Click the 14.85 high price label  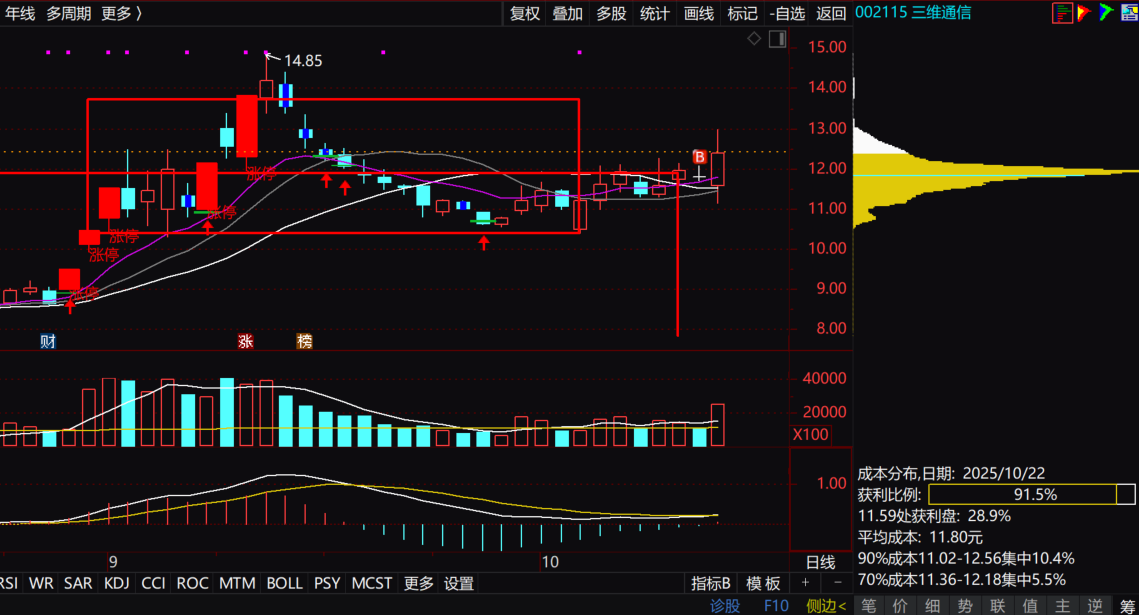pos(303,61)
